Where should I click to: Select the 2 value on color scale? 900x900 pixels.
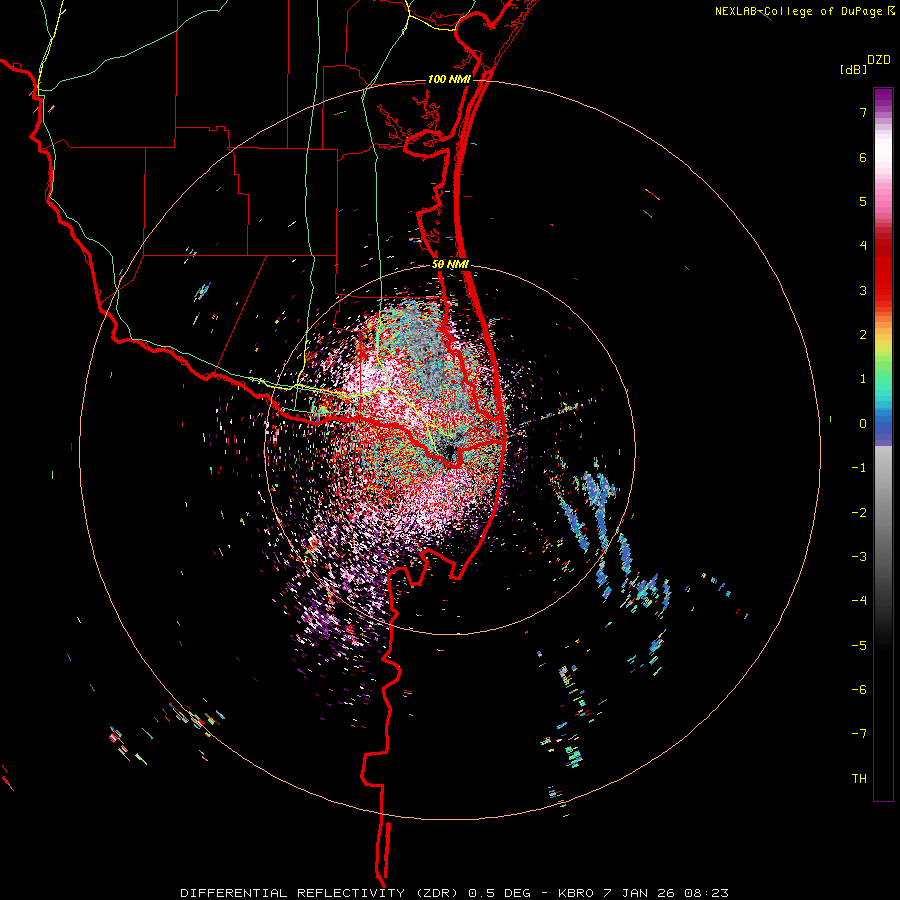coord(863,335)
